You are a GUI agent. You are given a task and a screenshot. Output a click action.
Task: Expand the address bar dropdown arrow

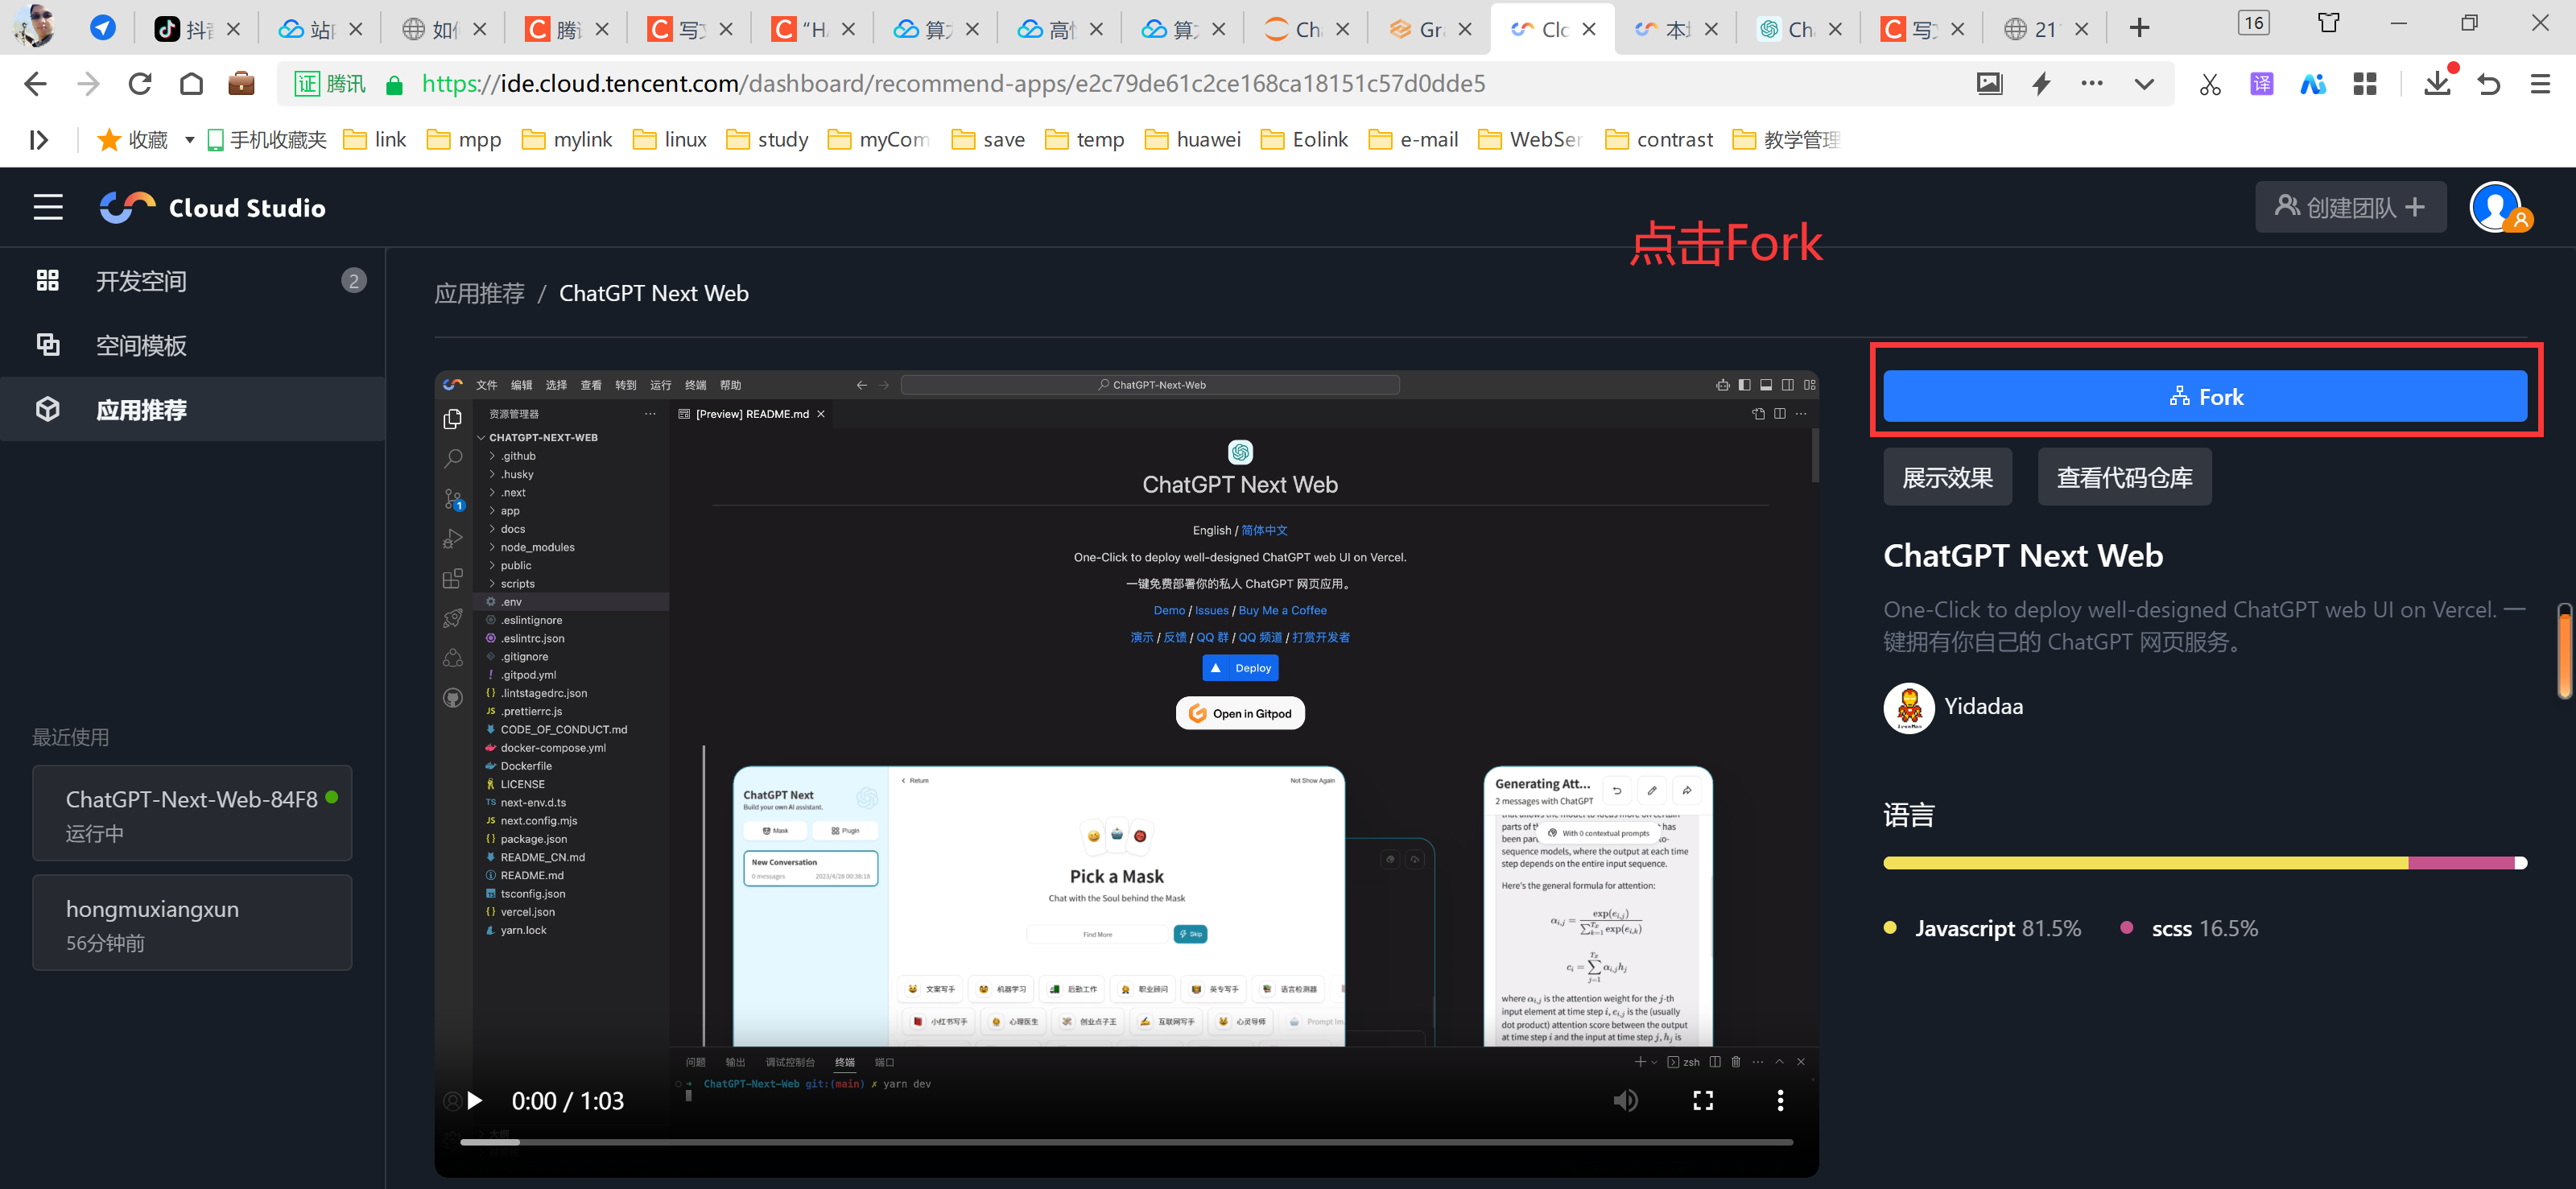[x=2144, y=84]
